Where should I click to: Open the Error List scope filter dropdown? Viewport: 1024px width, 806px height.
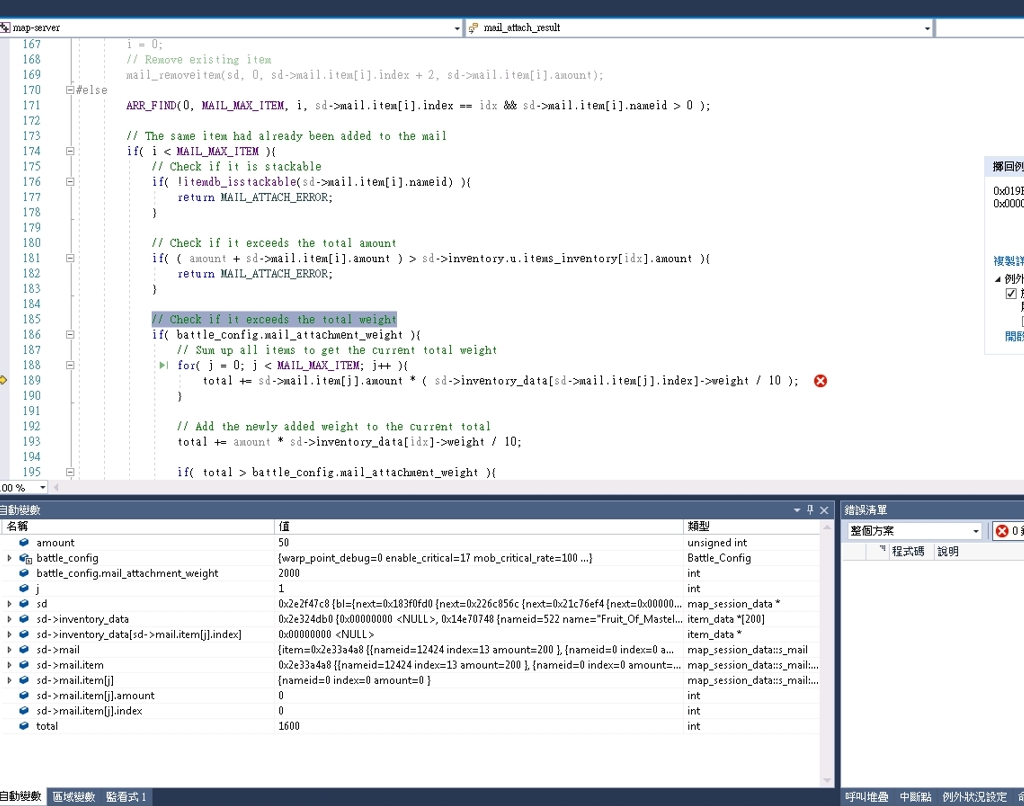click(x=976, y=531)
